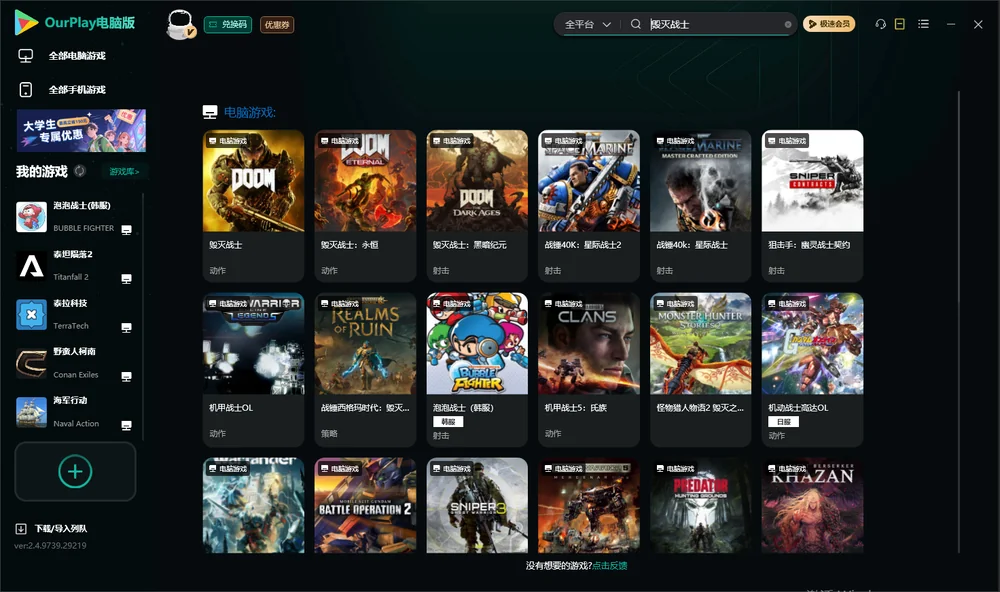This screenshot has width=1000, height=592.
Task: Click the OurPlay logo icon
Action: [26, 22]
